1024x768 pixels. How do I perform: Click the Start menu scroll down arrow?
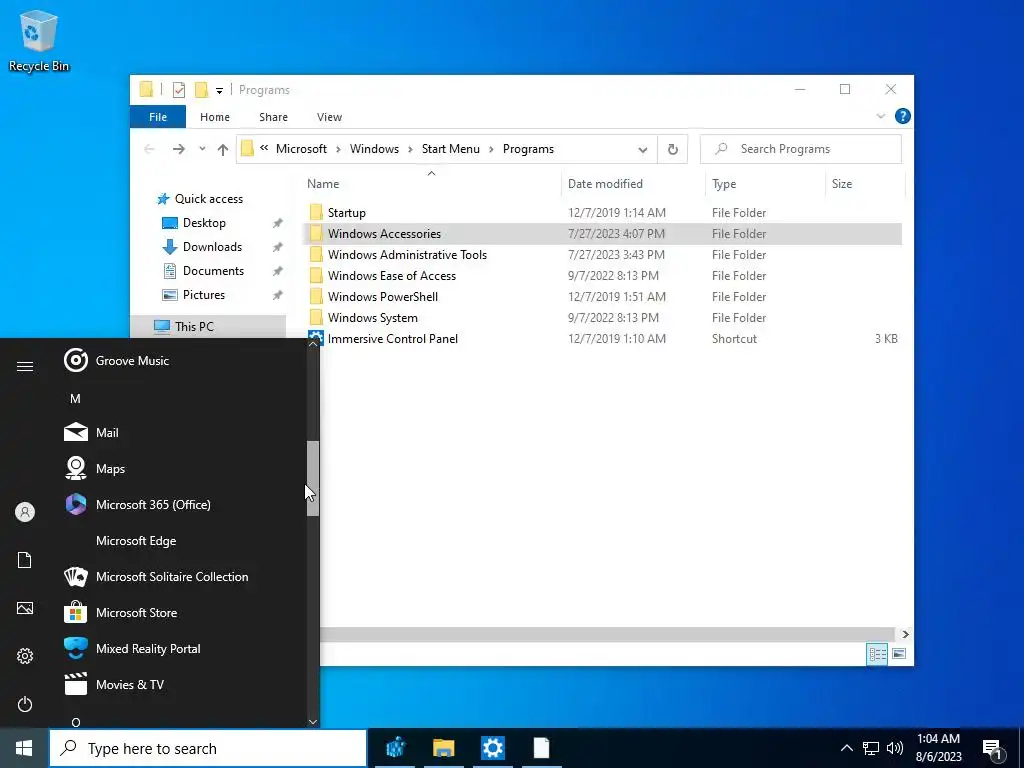(313, 722)
